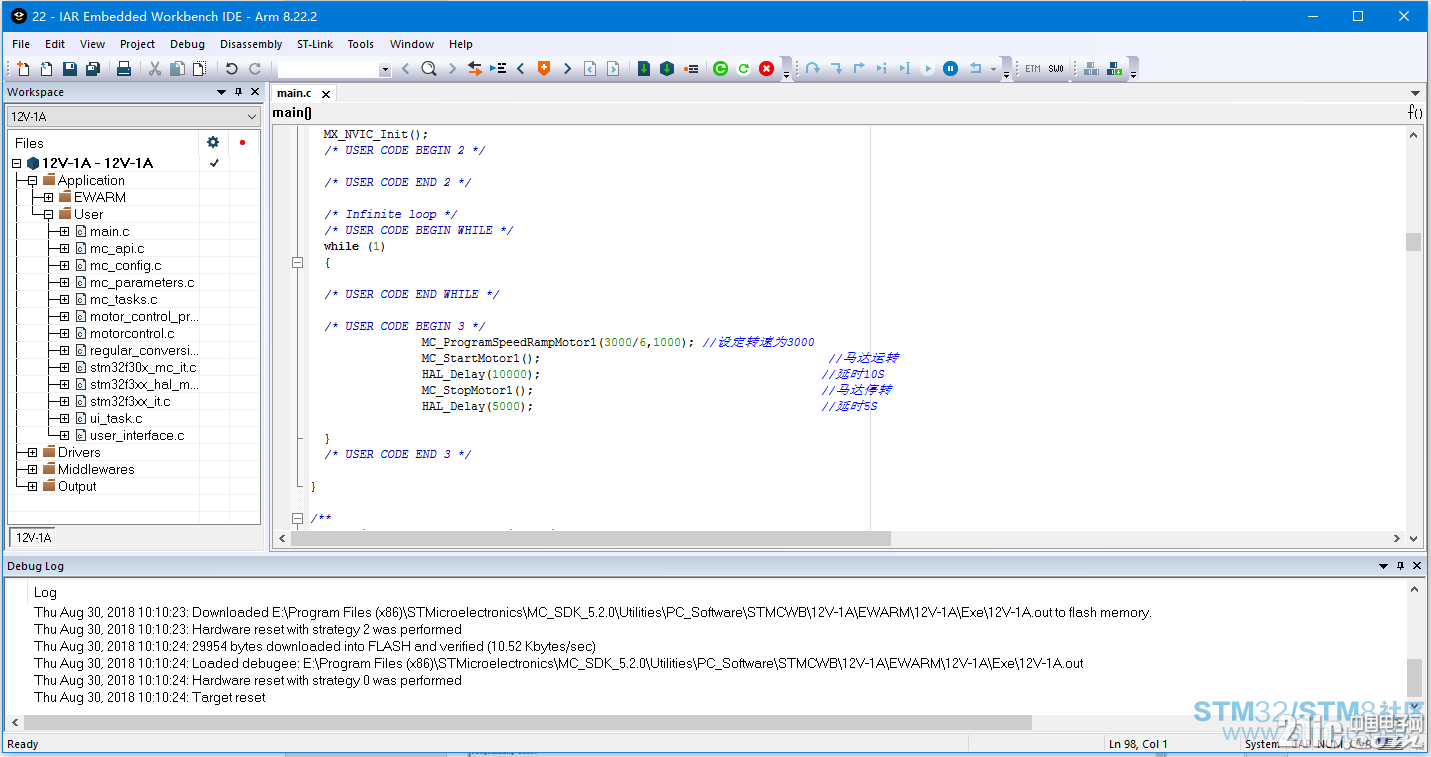This screenshot has width=1431, height=757.
Task: Open the Disassembly menu
Action: pyautogui.click(x=251, y=44)
